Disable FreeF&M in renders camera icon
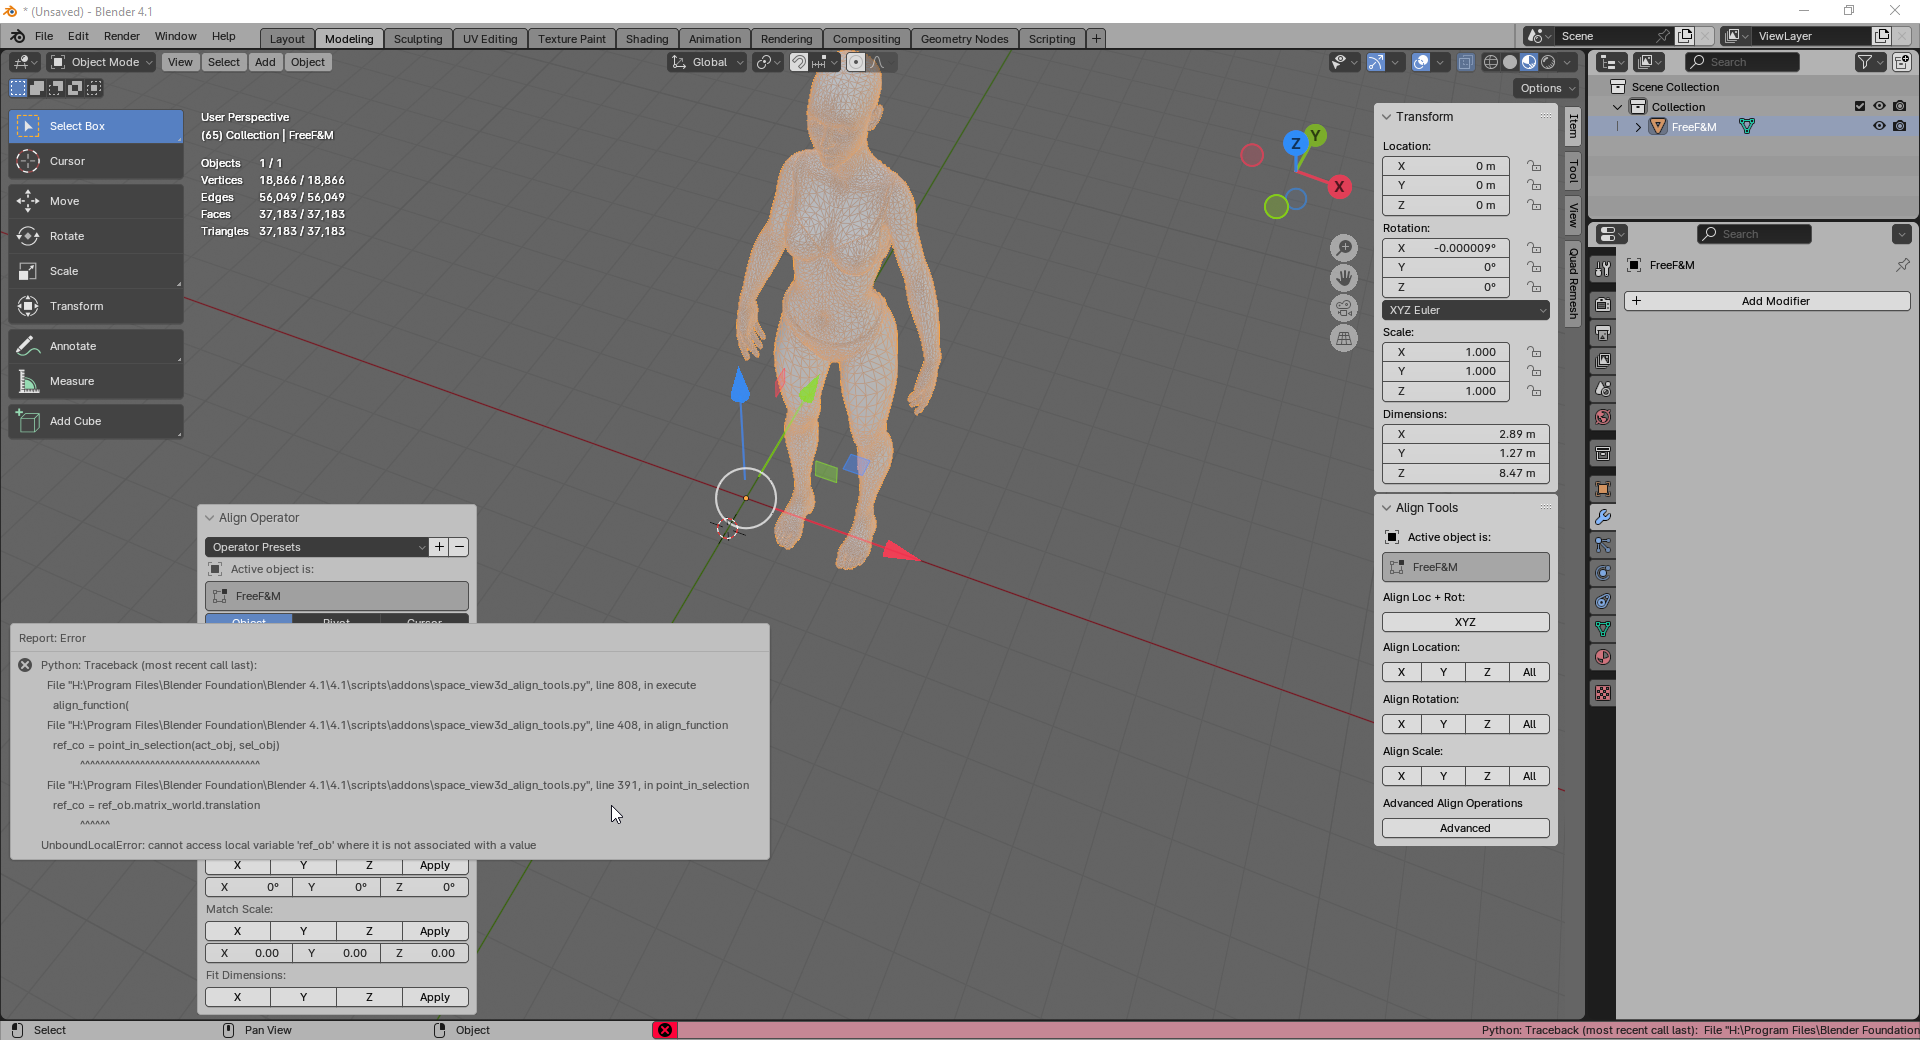Image resolution: width=1920 pixels, height=1040 pixels. pos(1900,126)
